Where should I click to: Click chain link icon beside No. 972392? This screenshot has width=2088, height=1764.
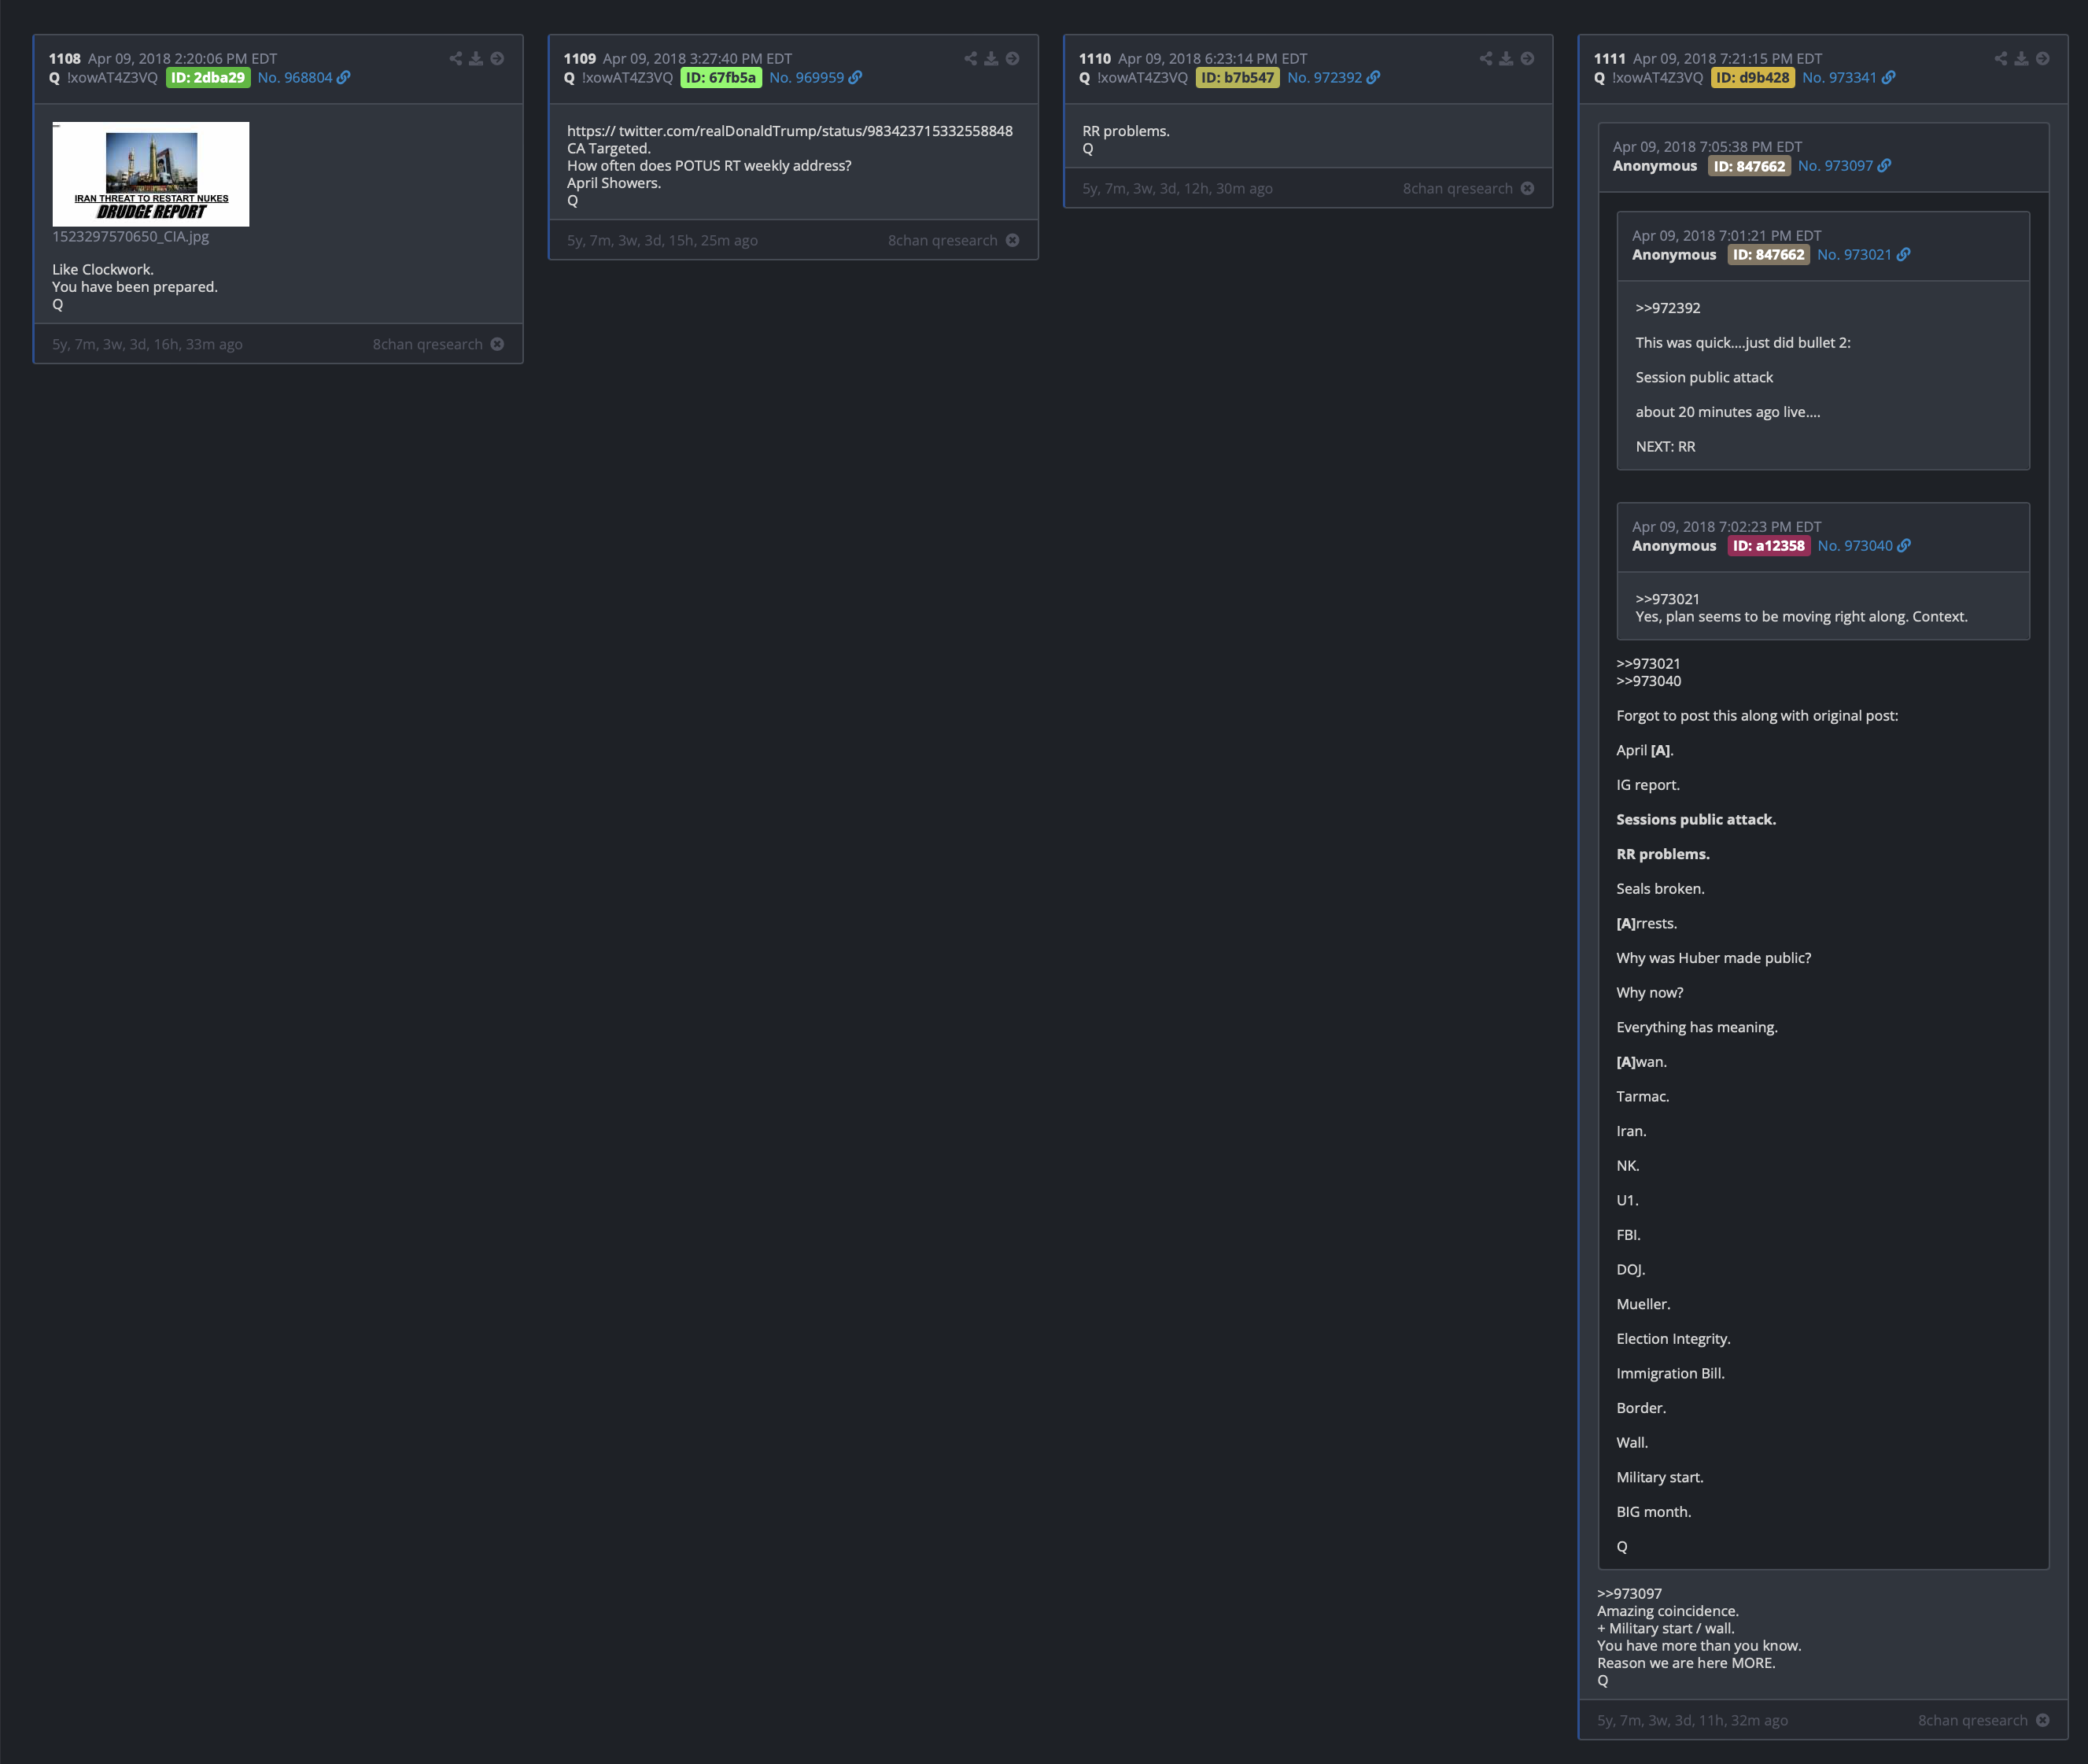click(x=1373, y=78)
